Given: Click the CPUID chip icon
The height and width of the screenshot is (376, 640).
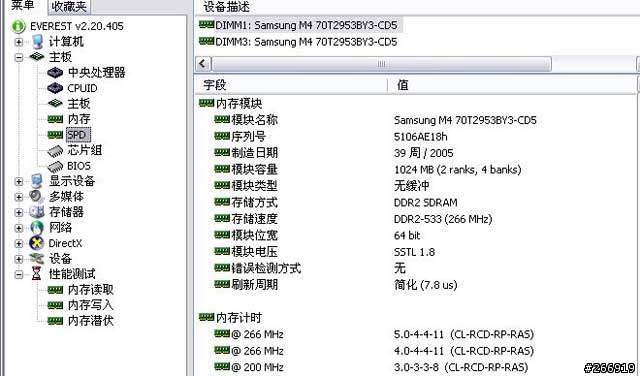Looking at the screenshot, I should click(x=55, y=88).
